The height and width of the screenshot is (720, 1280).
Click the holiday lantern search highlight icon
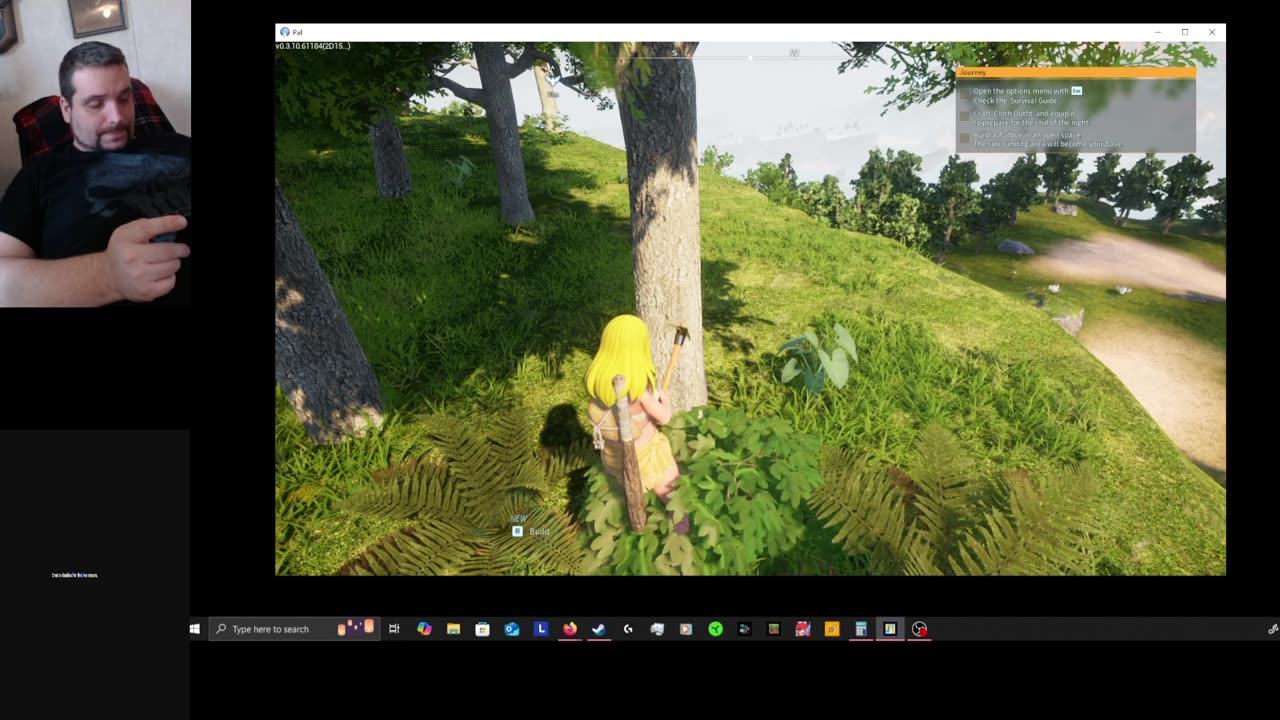[x=356, y=628]
